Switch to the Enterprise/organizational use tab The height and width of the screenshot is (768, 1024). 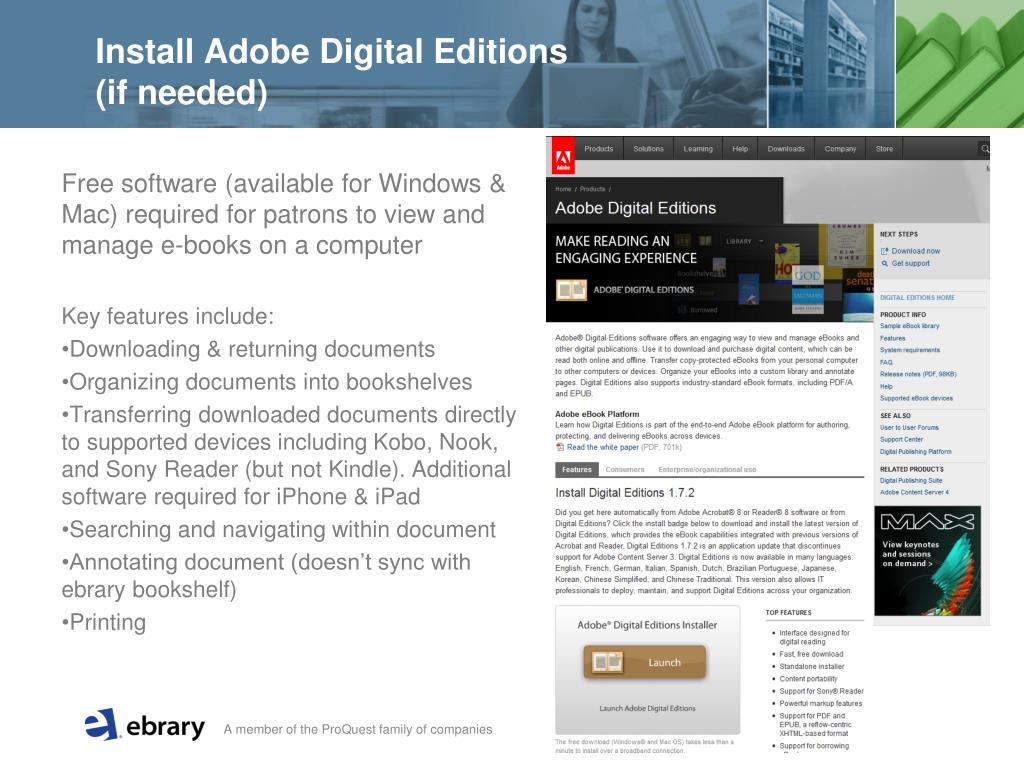(x=707, y=470)
